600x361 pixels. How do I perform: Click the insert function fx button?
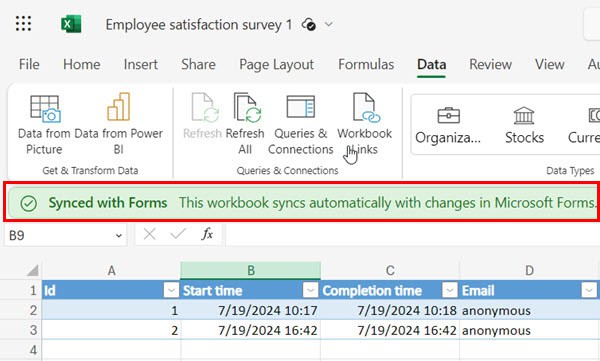207,234
